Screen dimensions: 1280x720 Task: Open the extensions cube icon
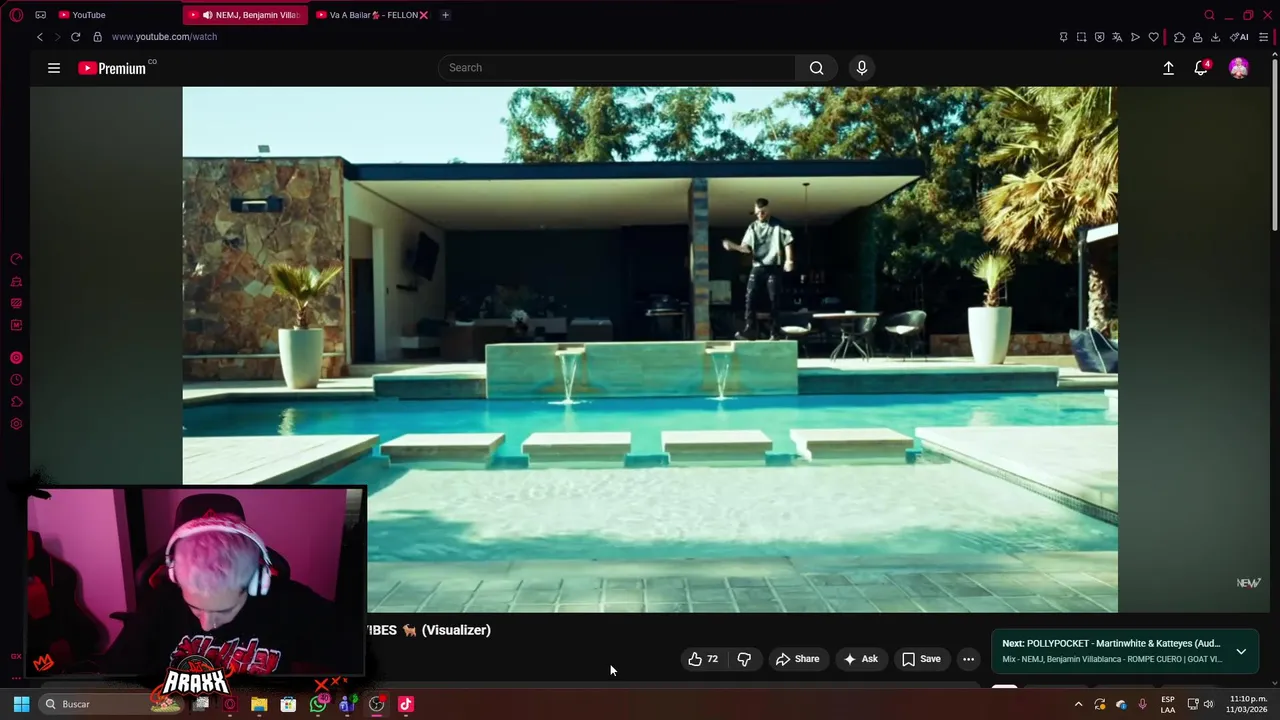(x=1179, y=37)
